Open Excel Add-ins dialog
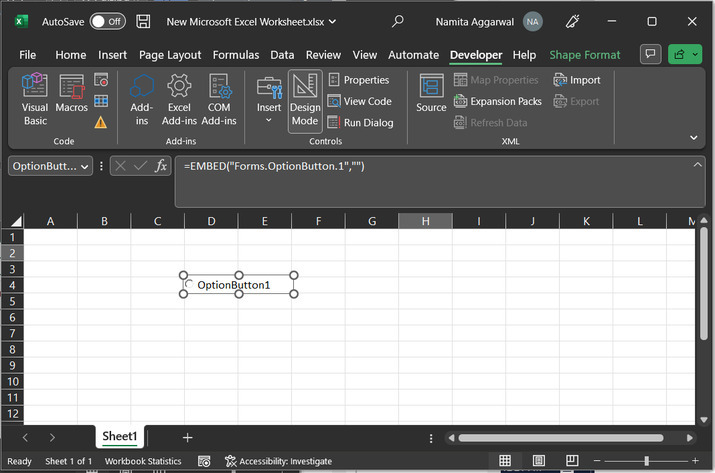Screen dimensions: 715x473 click(x=179, y=100)
